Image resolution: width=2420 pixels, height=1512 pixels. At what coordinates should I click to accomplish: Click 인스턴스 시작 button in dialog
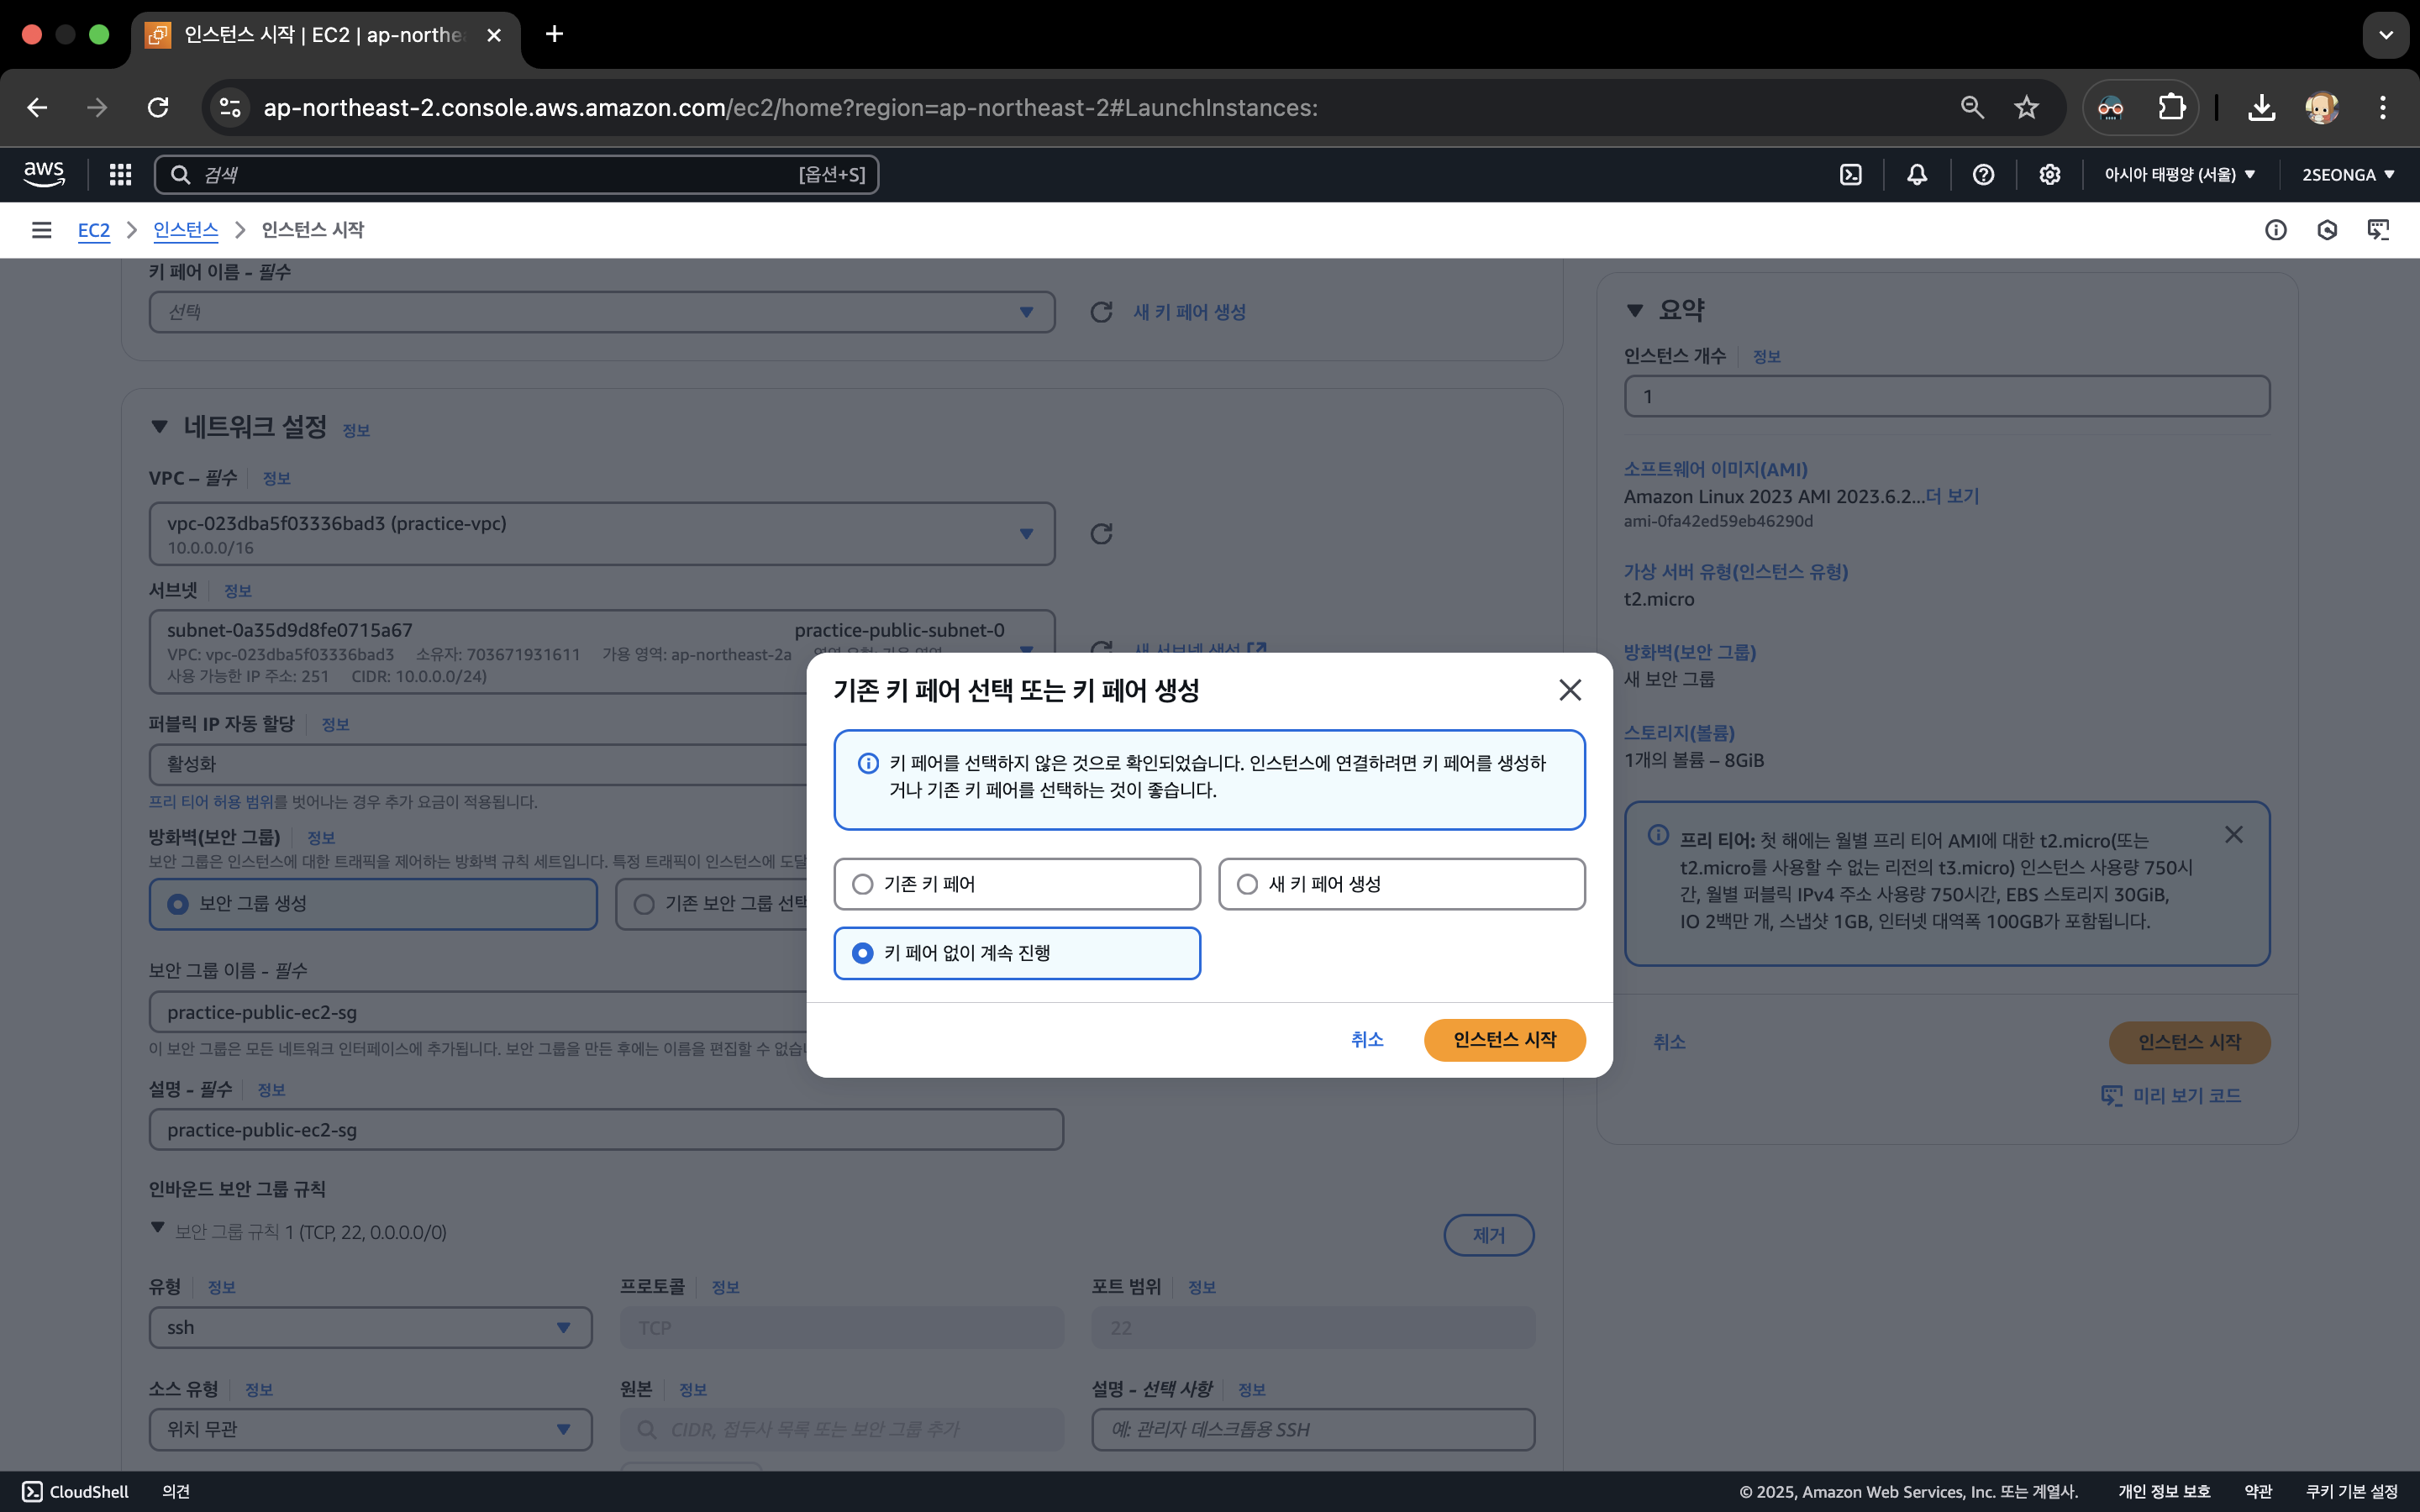click(1504, 1040)
